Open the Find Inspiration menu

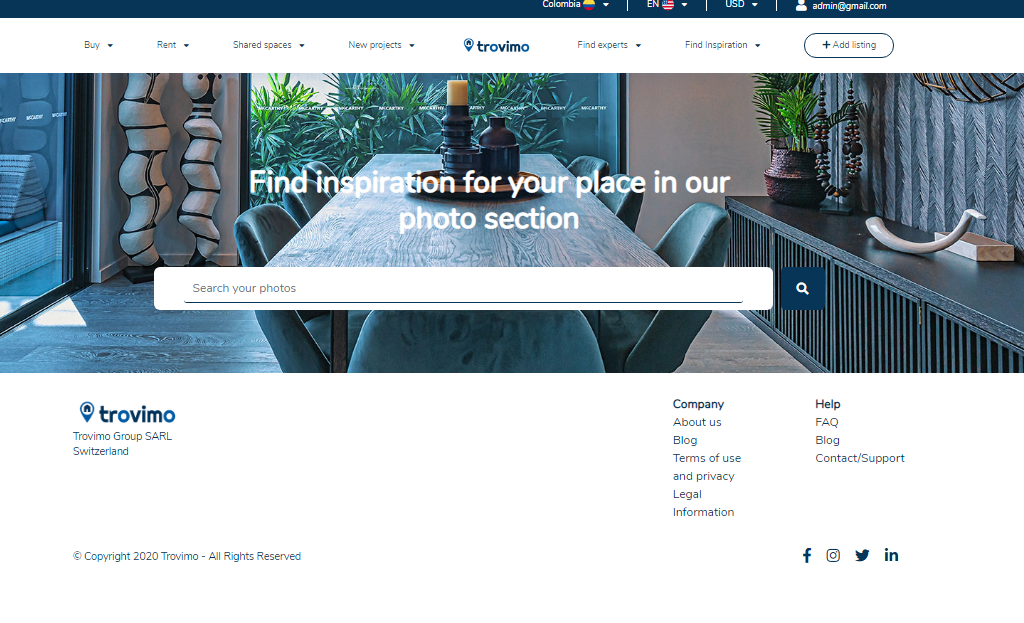(722, 45)
